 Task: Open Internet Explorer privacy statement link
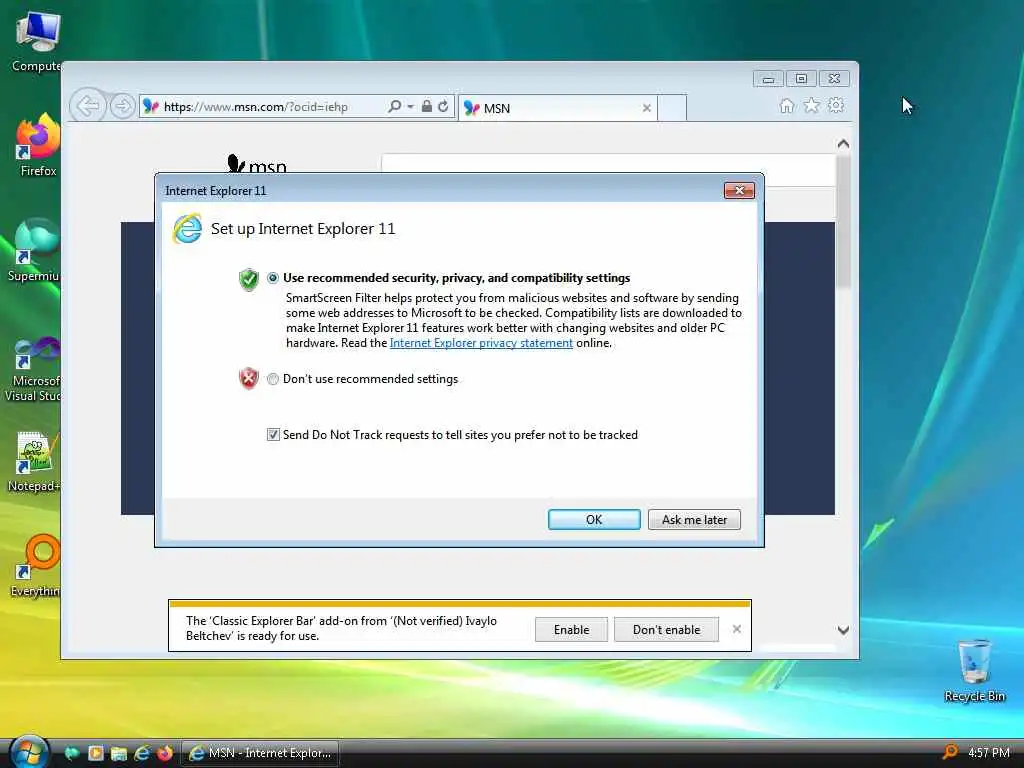[x=481, y=344]
